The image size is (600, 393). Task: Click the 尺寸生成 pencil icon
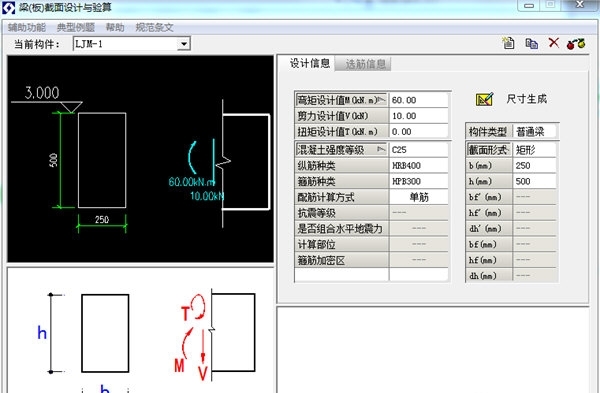tap(484, 99)
